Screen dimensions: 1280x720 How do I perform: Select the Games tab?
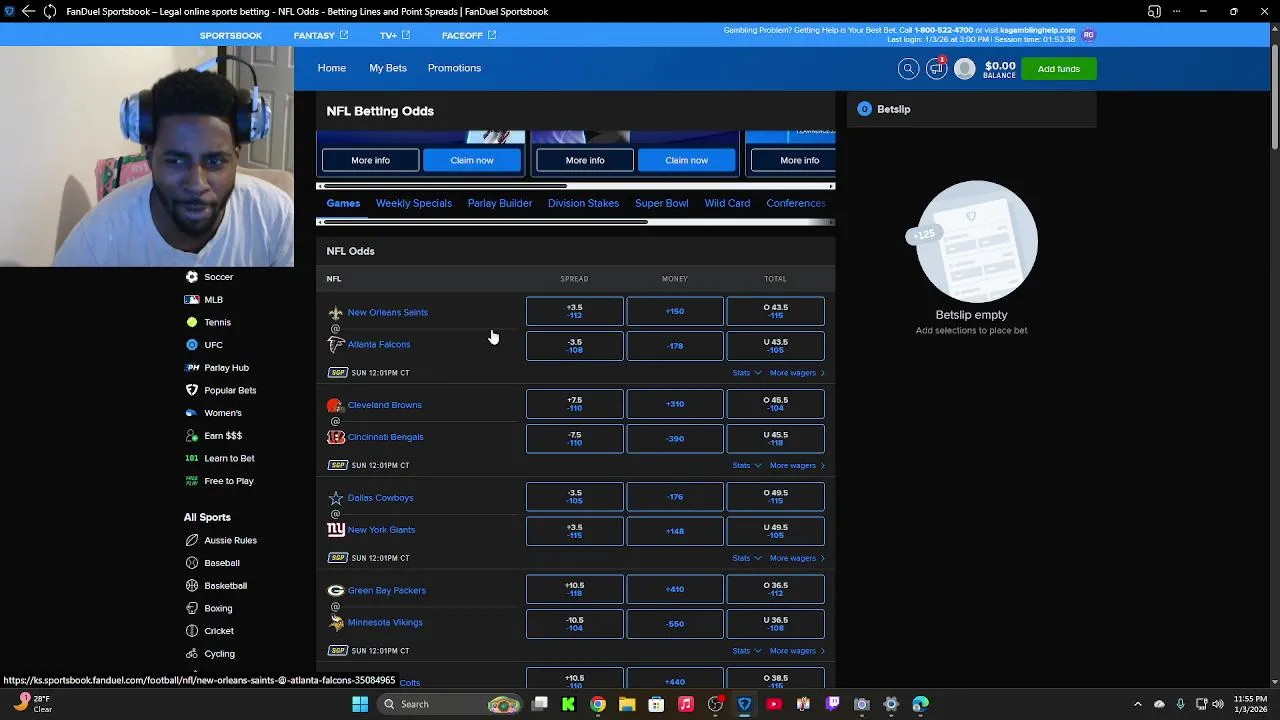[343, 203]
